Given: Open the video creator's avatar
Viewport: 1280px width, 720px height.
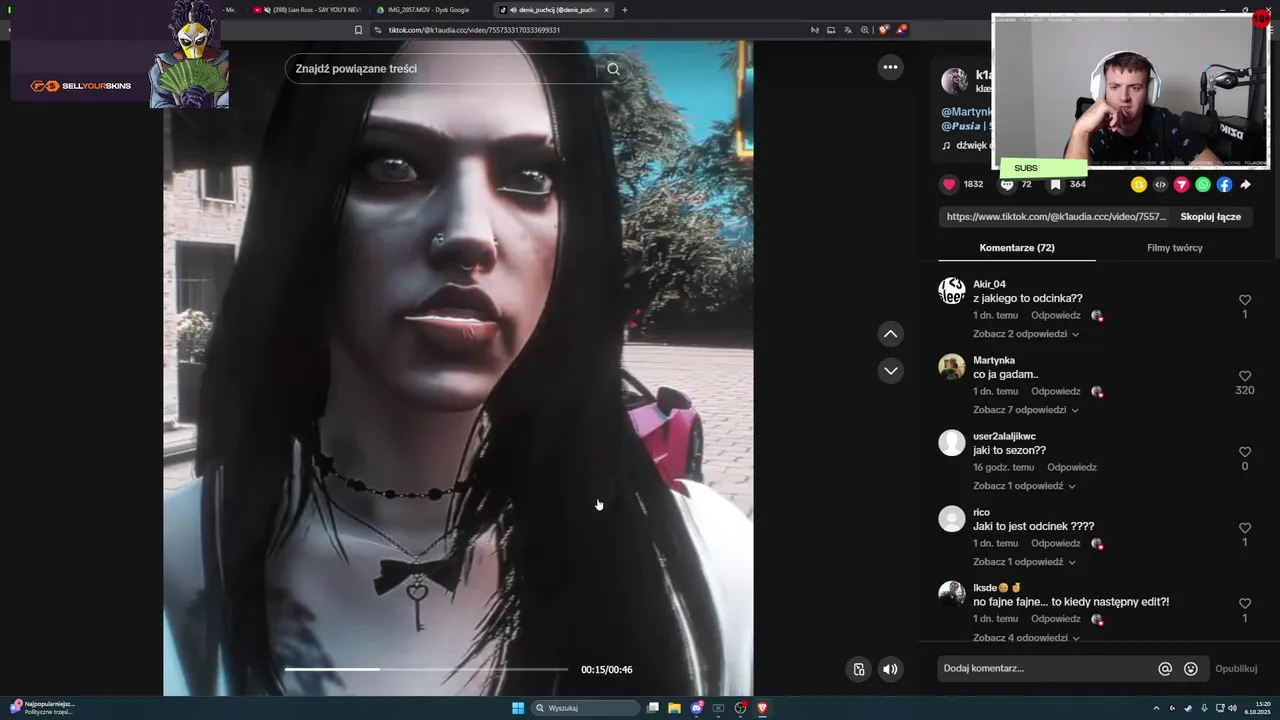Looking at the screenshot, I should tap(954, 81).
